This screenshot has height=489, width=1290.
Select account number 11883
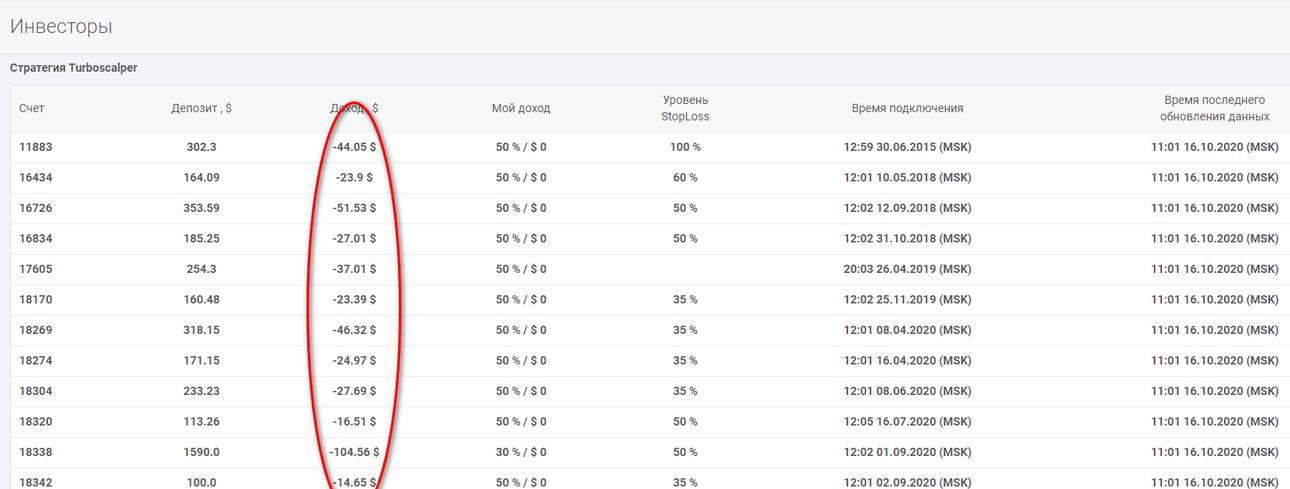tap(35, 147)
